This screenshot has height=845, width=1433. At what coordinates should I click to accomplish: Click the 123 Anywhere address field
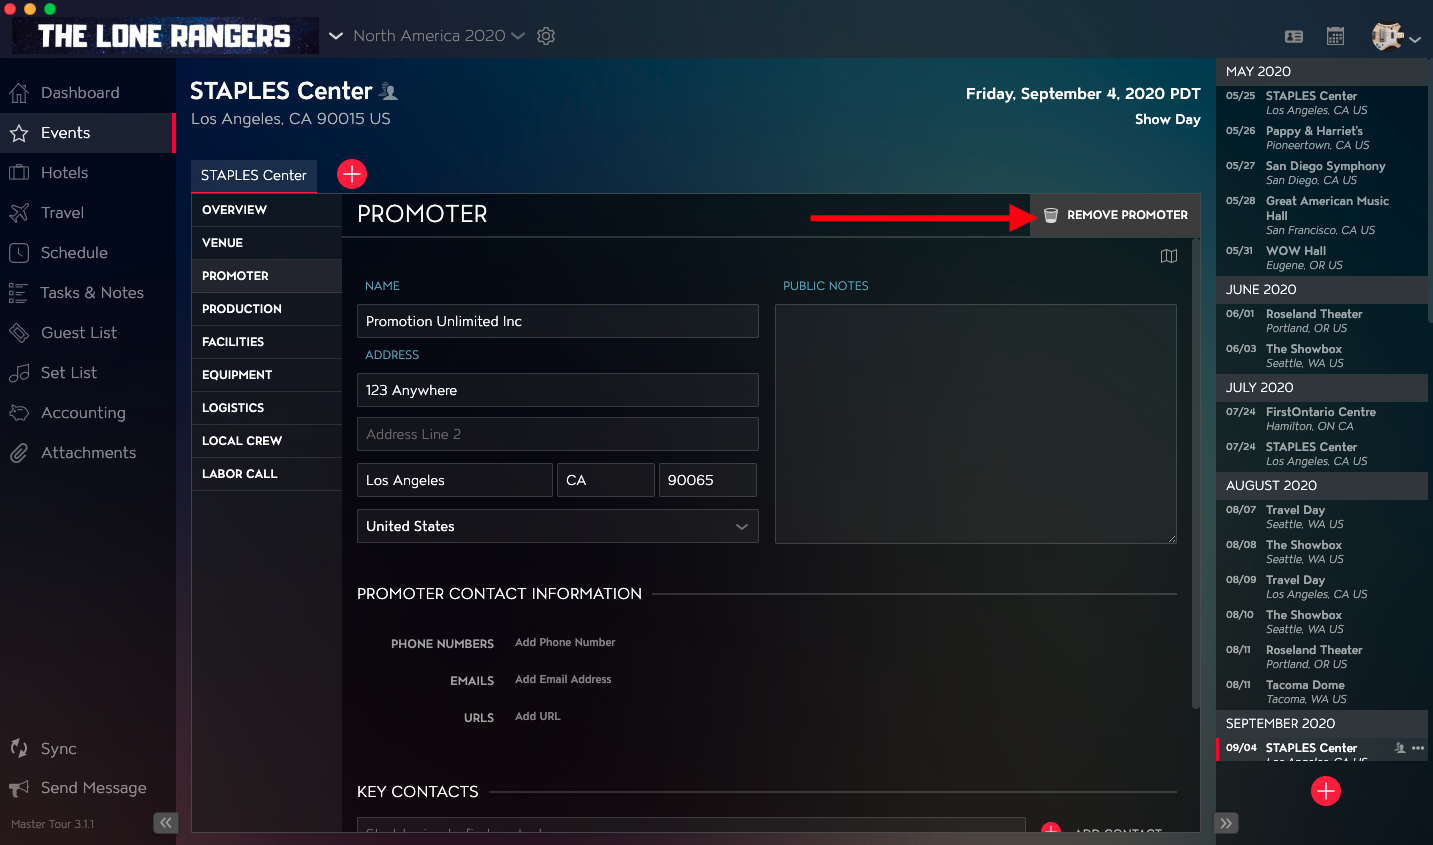click(558, 390)
